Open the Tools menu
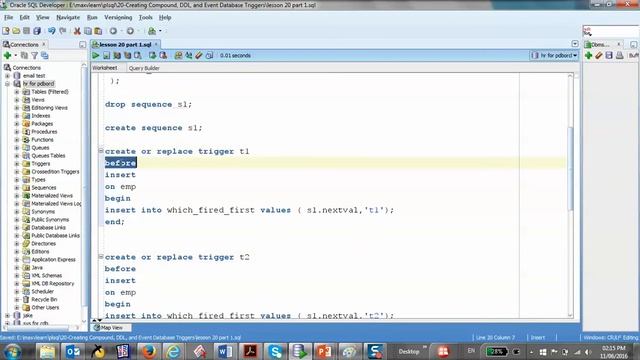Screen dimensions: 640x360 [145, 18]
